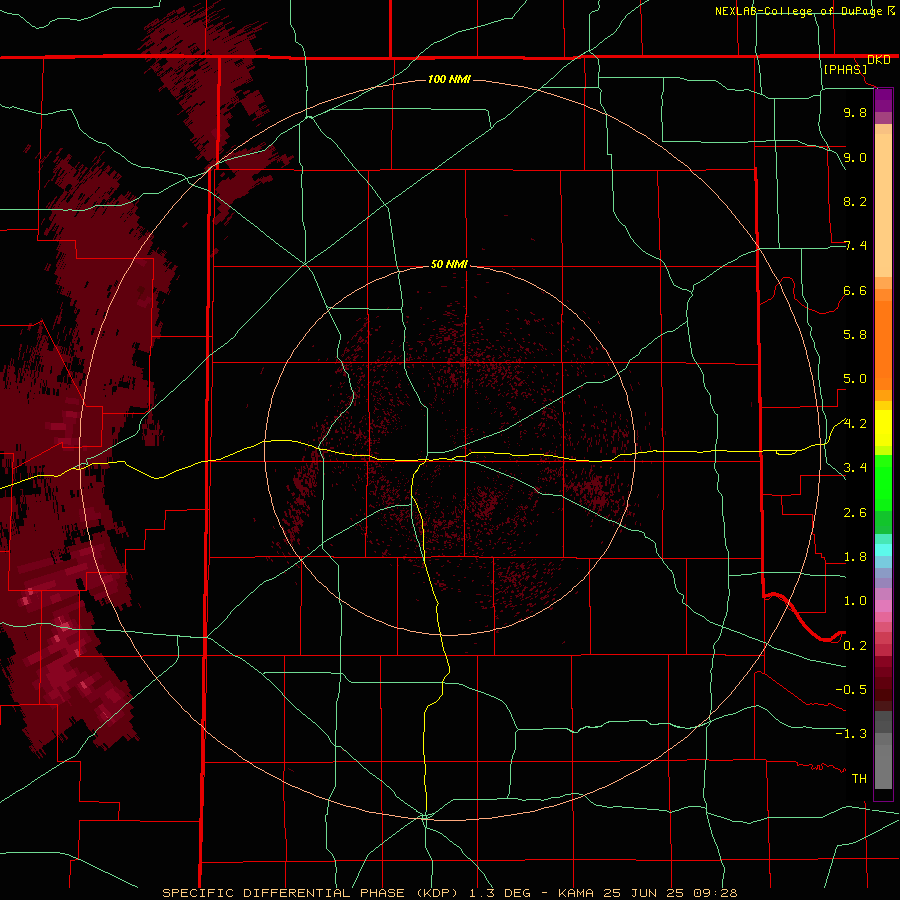The width and height of the screenshot is (900, 900).
Task: Click the [PHAS] legend heading
Action: (x=845, y=70)
